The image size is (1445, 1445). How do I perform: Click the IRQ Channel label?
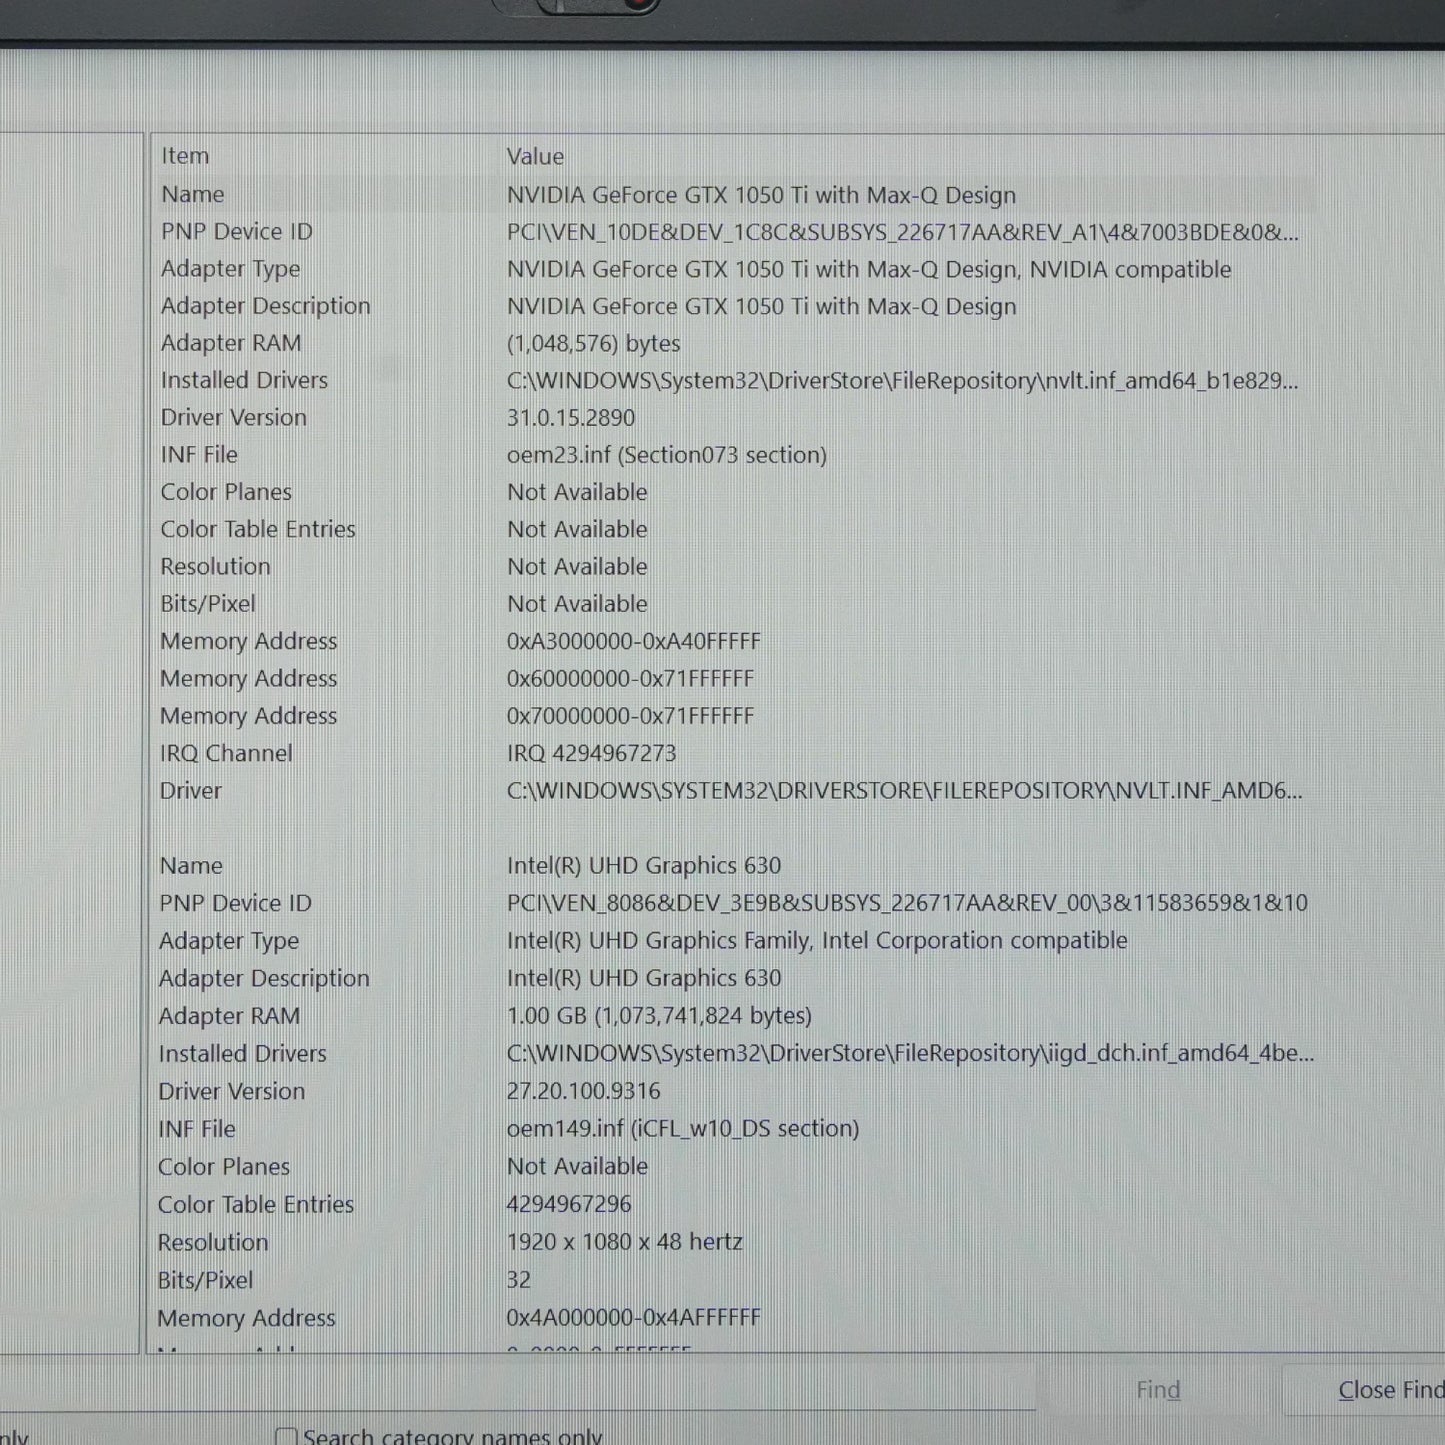click(x=226, y=753)
